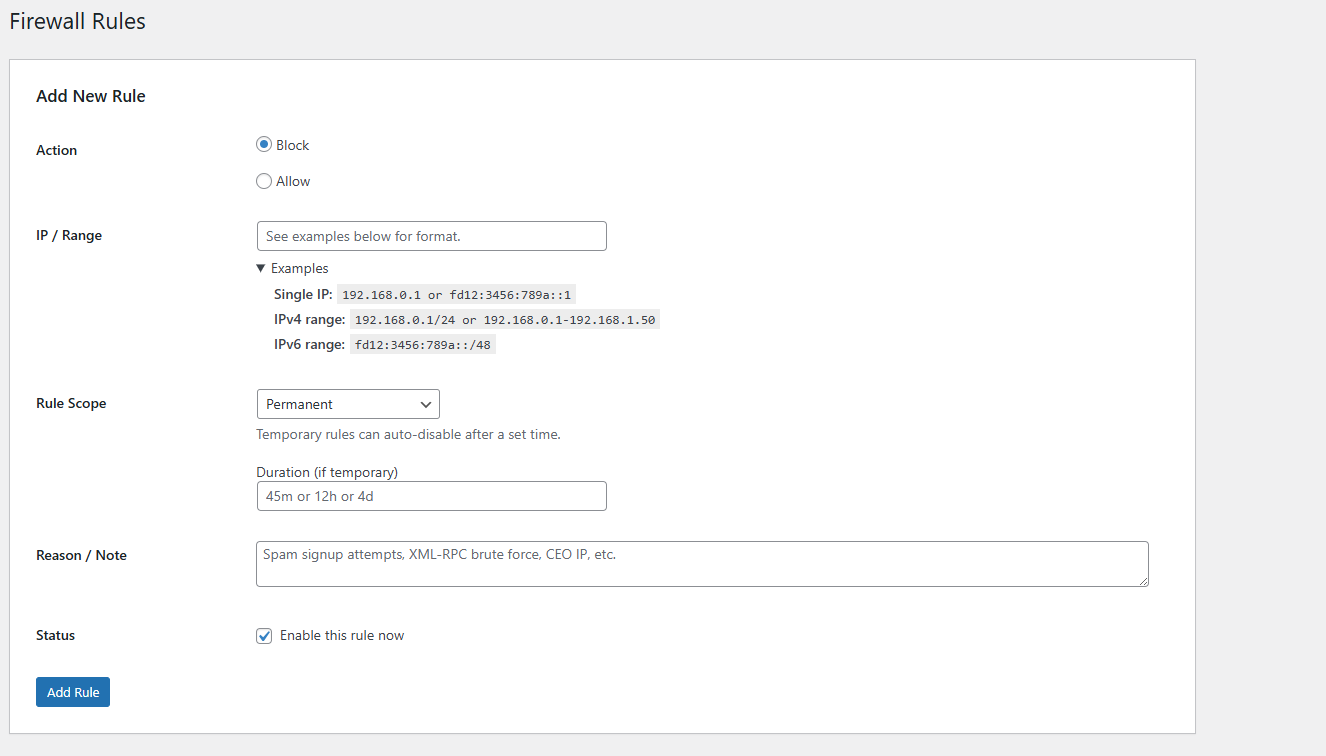Click the Rule Scope dropdown chevron arrow
1326x756 pixels.
tap(428, 404)
